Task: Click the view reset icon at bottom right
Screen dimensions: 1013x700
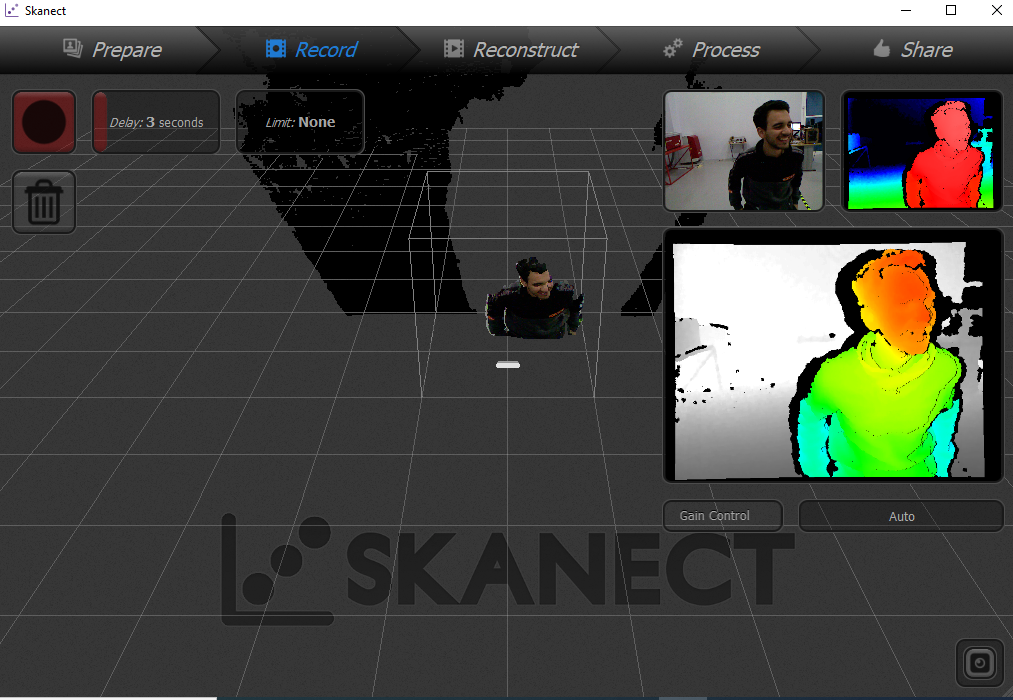Action: pyautogui.click(x=979, y=663)
